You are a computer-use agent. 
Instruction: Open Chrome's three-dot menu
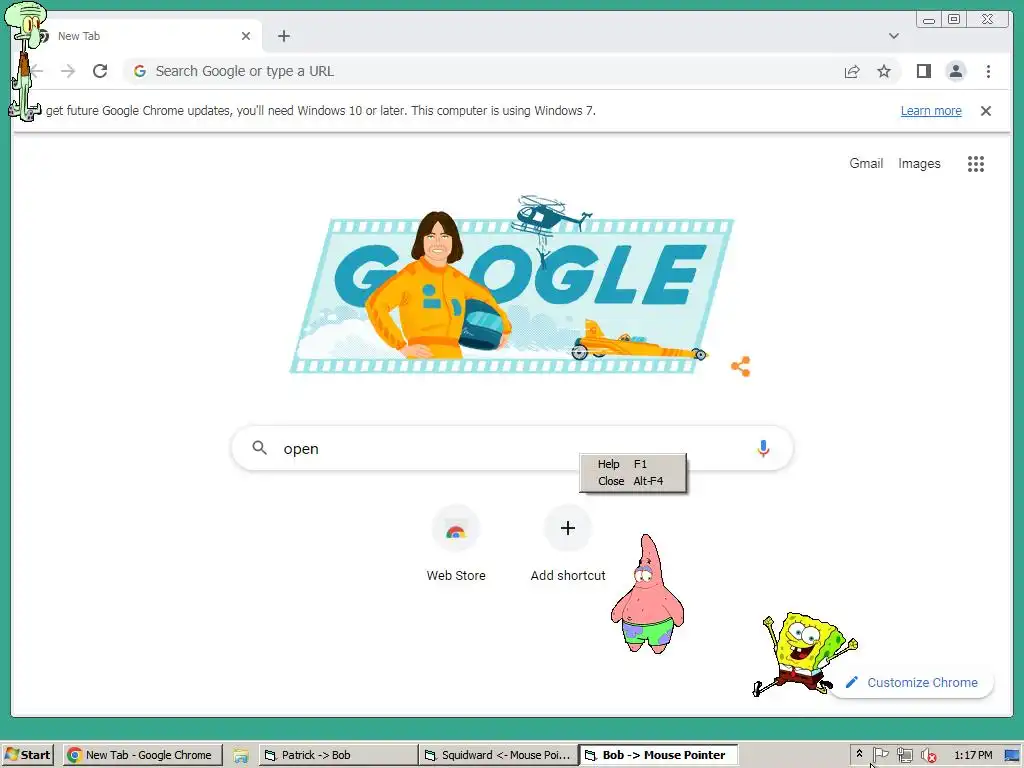988,71
